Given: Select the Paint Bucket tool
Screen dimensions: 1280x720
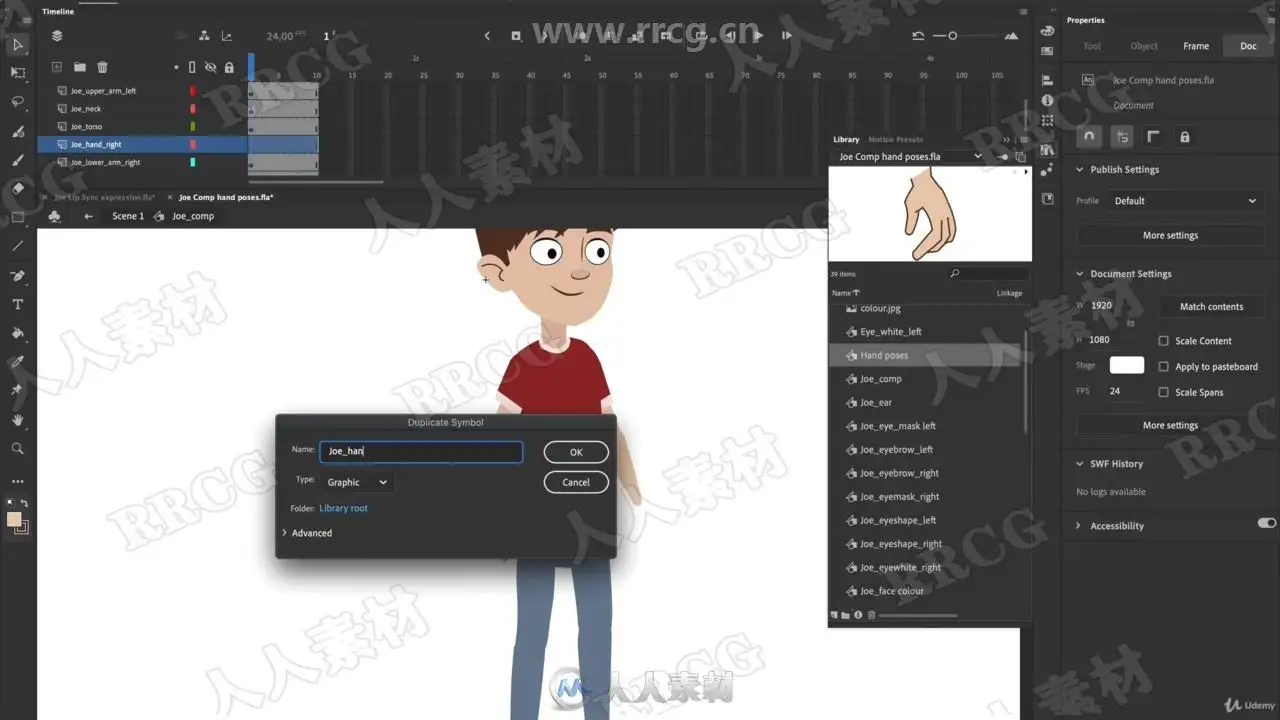Looking at the screenshot, I should pos(17,333).
